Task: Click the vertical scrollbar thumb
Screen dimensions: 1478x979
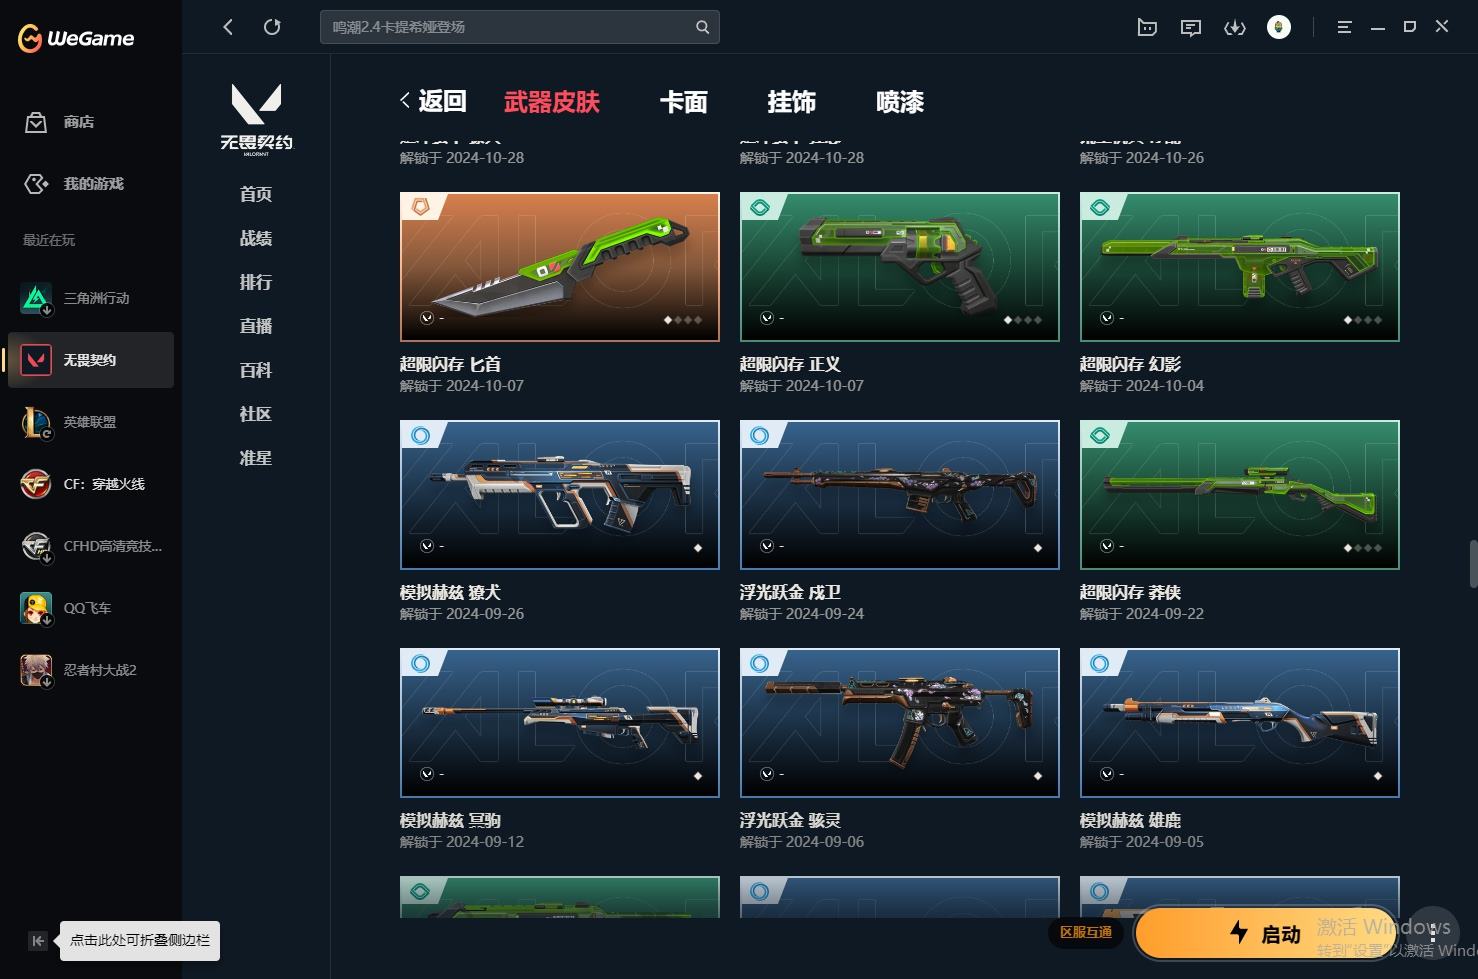Action: 1472,563
